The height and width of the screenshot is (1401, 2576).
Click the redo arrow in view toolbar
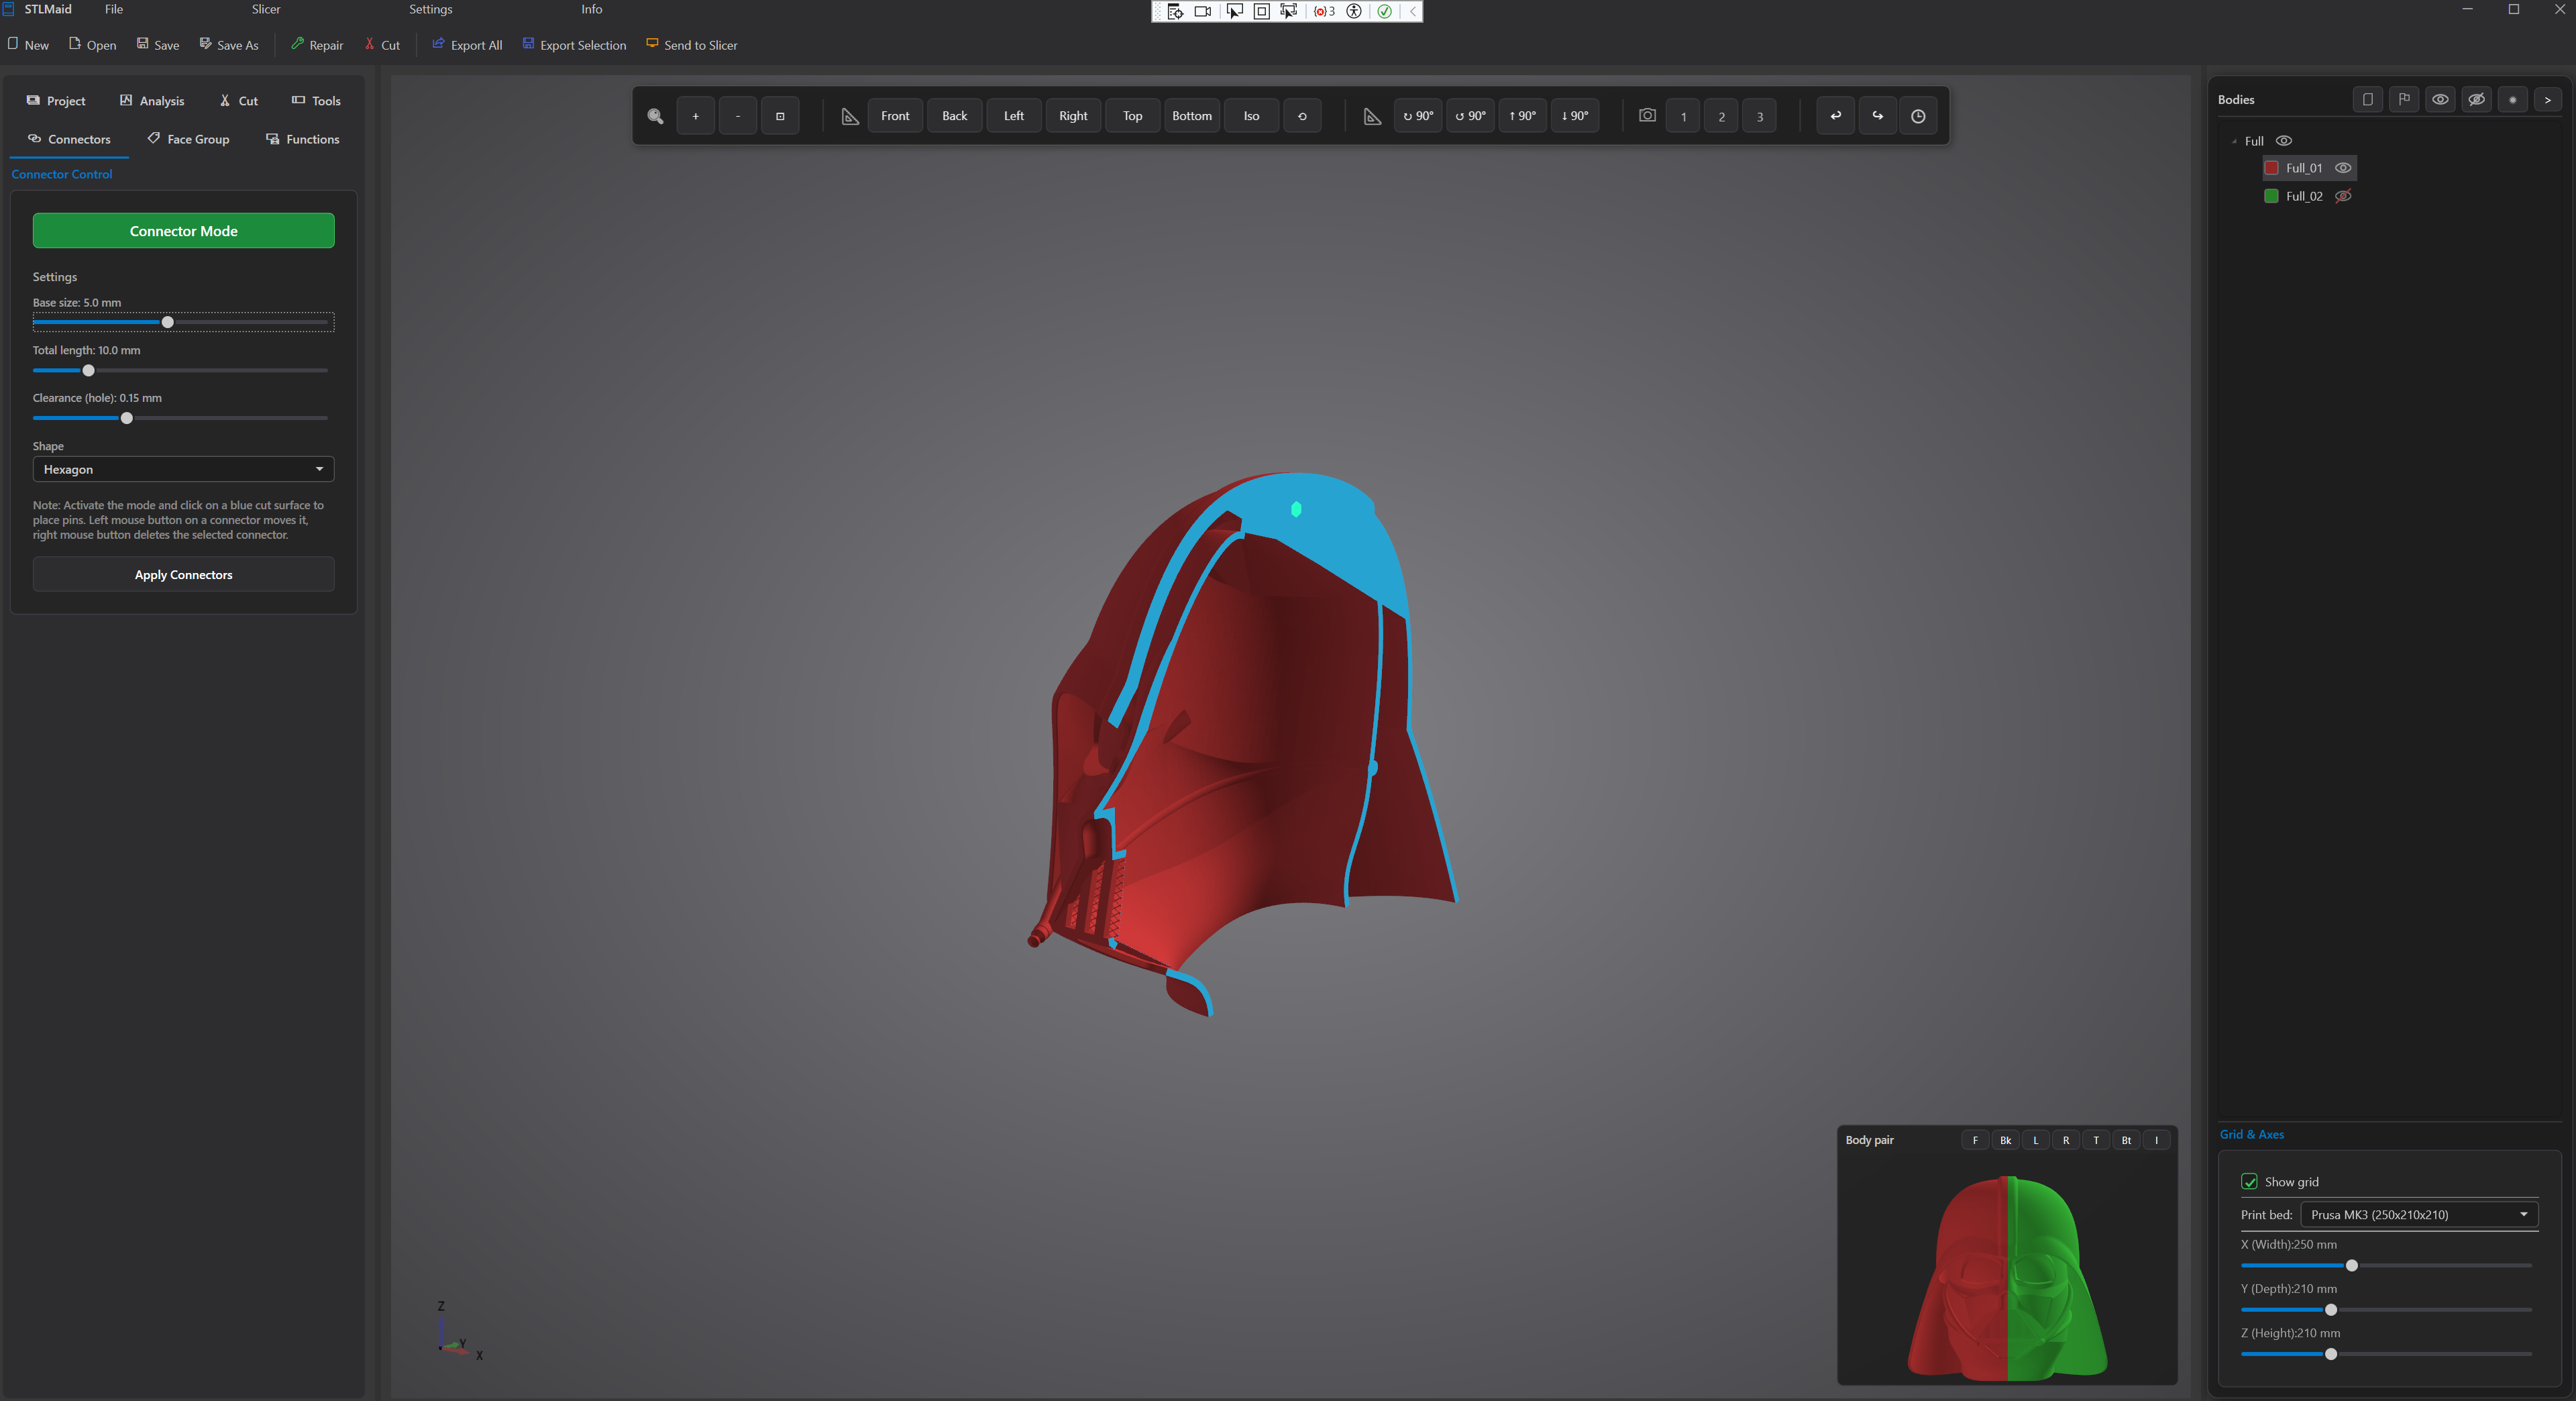1877,116
